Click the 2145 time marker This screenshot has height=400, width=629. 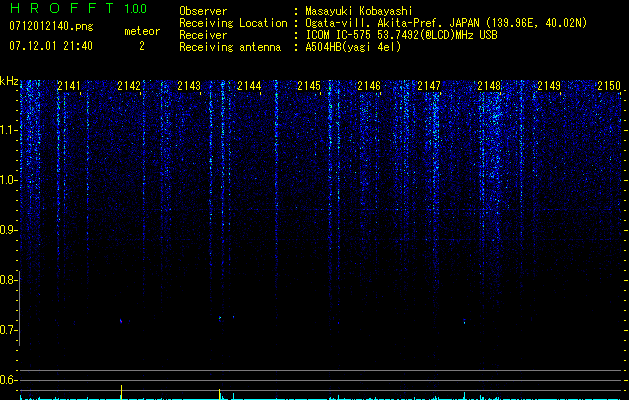[309, 86]
